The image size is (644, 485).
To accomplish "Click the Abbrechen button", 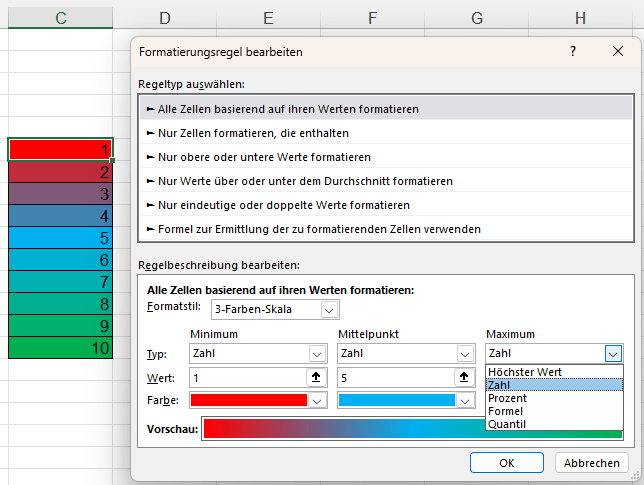I will tap(591, 463).
